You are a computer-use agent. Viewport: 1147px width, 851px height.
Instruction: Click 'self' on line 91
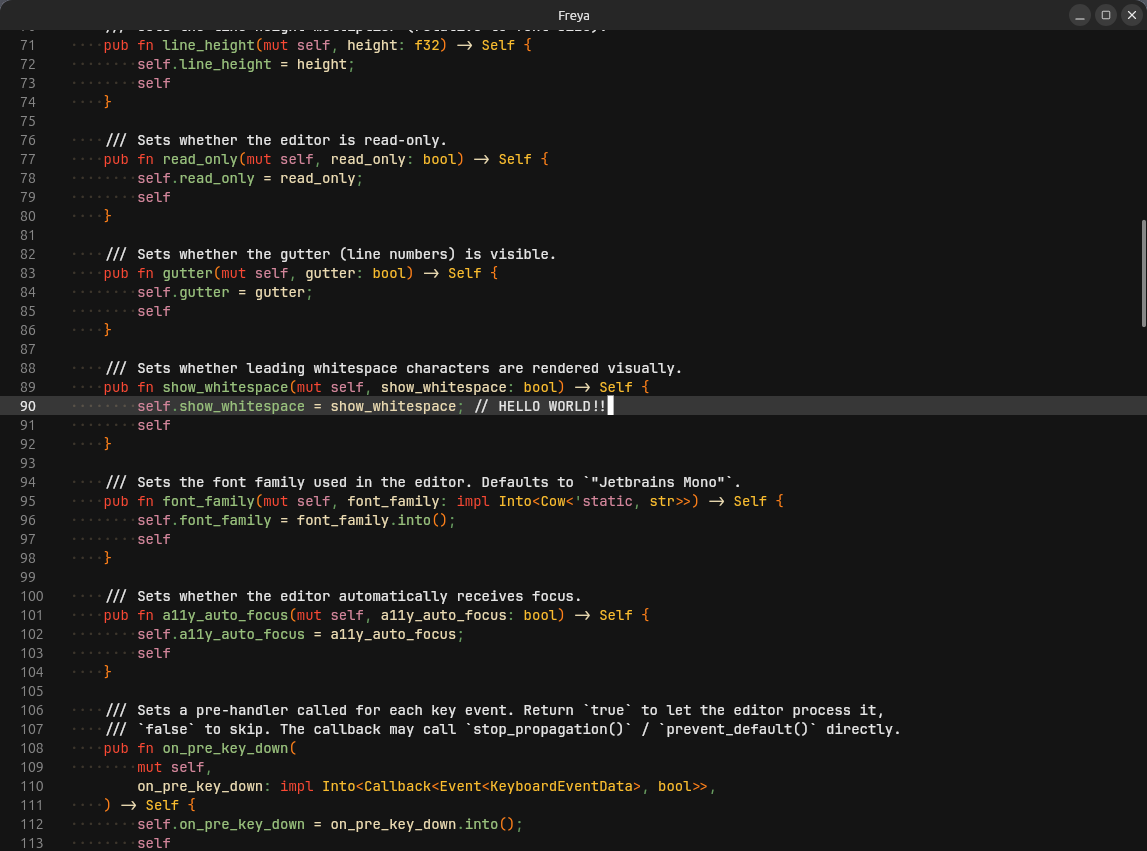(154, 426)
